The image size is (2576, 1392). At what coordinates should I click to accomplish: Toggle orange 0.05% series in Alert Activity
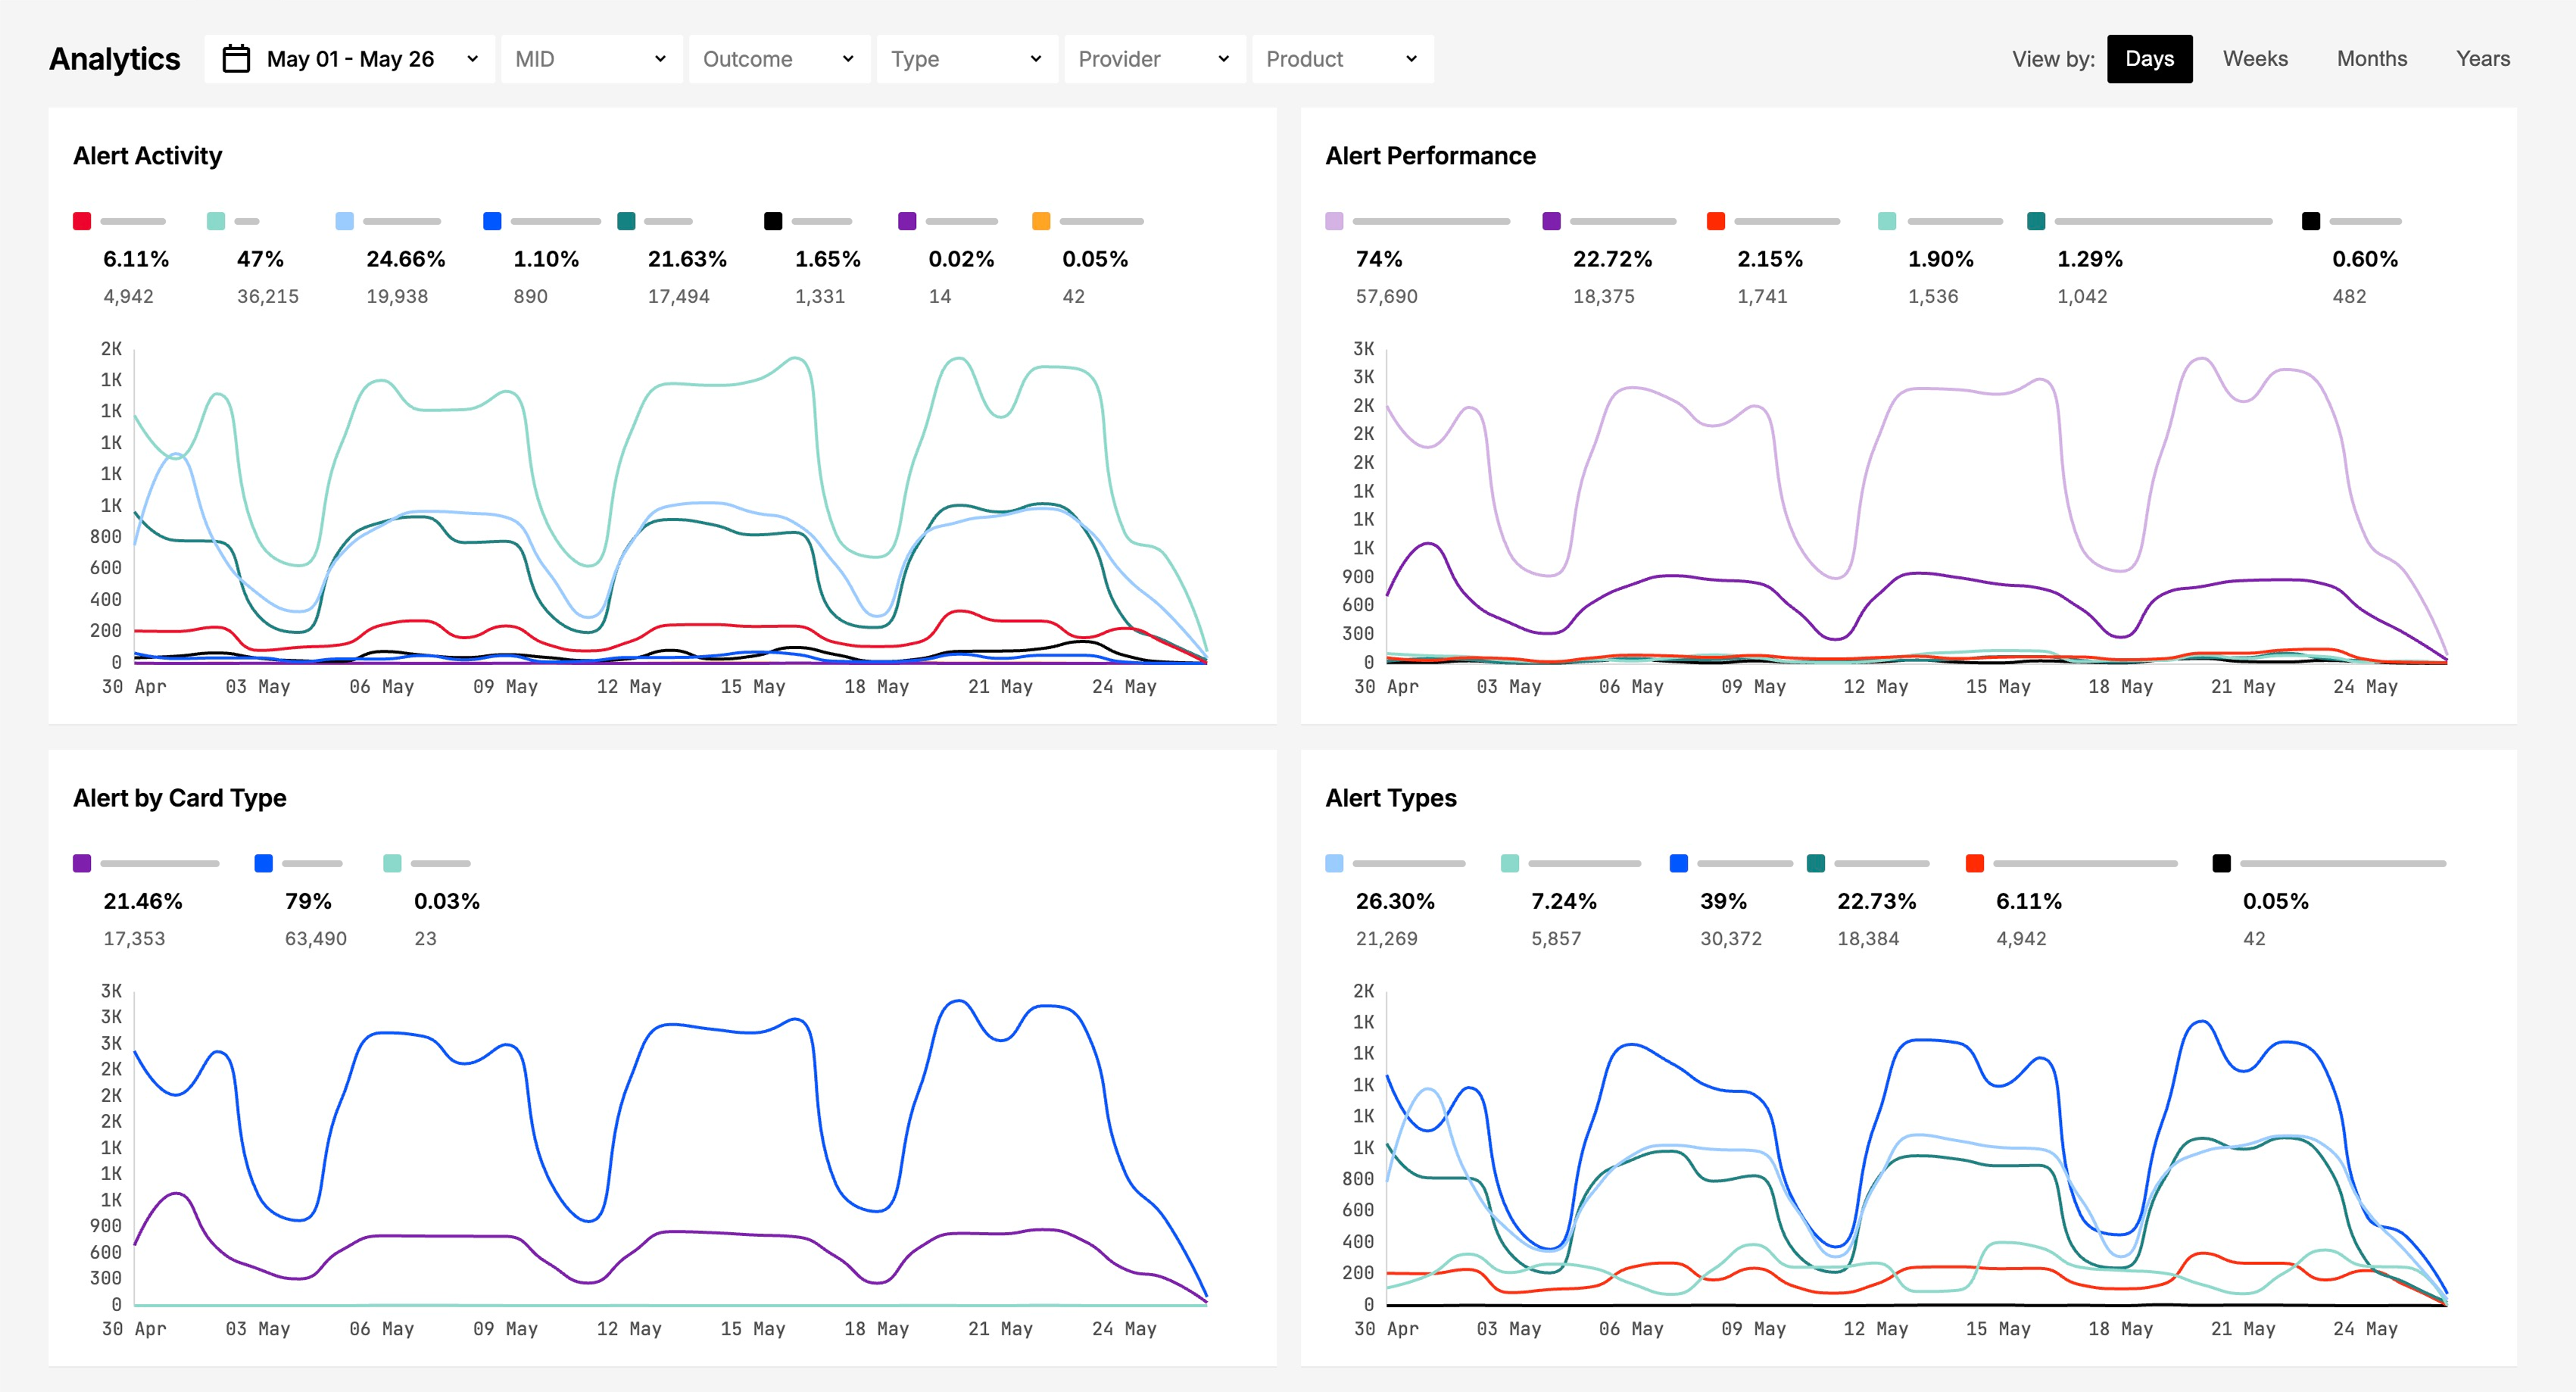tap(1041, 221)
